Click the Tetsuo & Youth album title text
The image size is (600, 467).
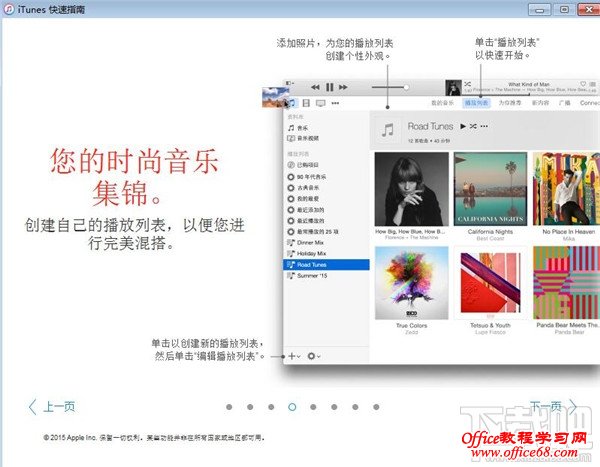point(490,325)
